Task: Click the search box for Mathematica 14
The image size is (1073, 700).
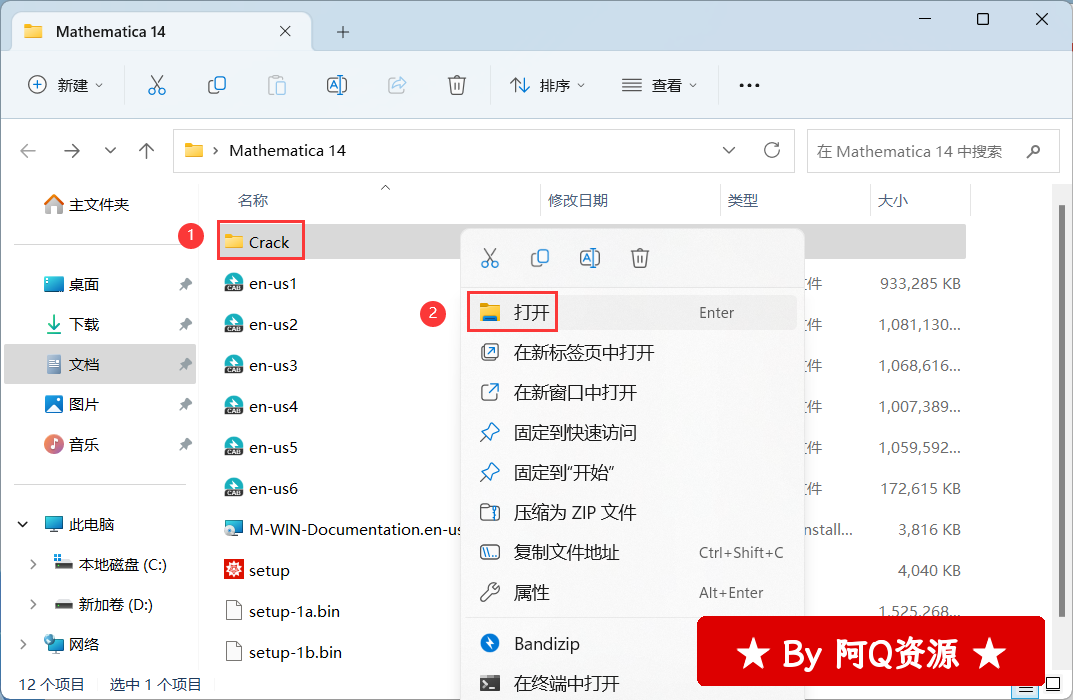Action: [x=933, y=151]
